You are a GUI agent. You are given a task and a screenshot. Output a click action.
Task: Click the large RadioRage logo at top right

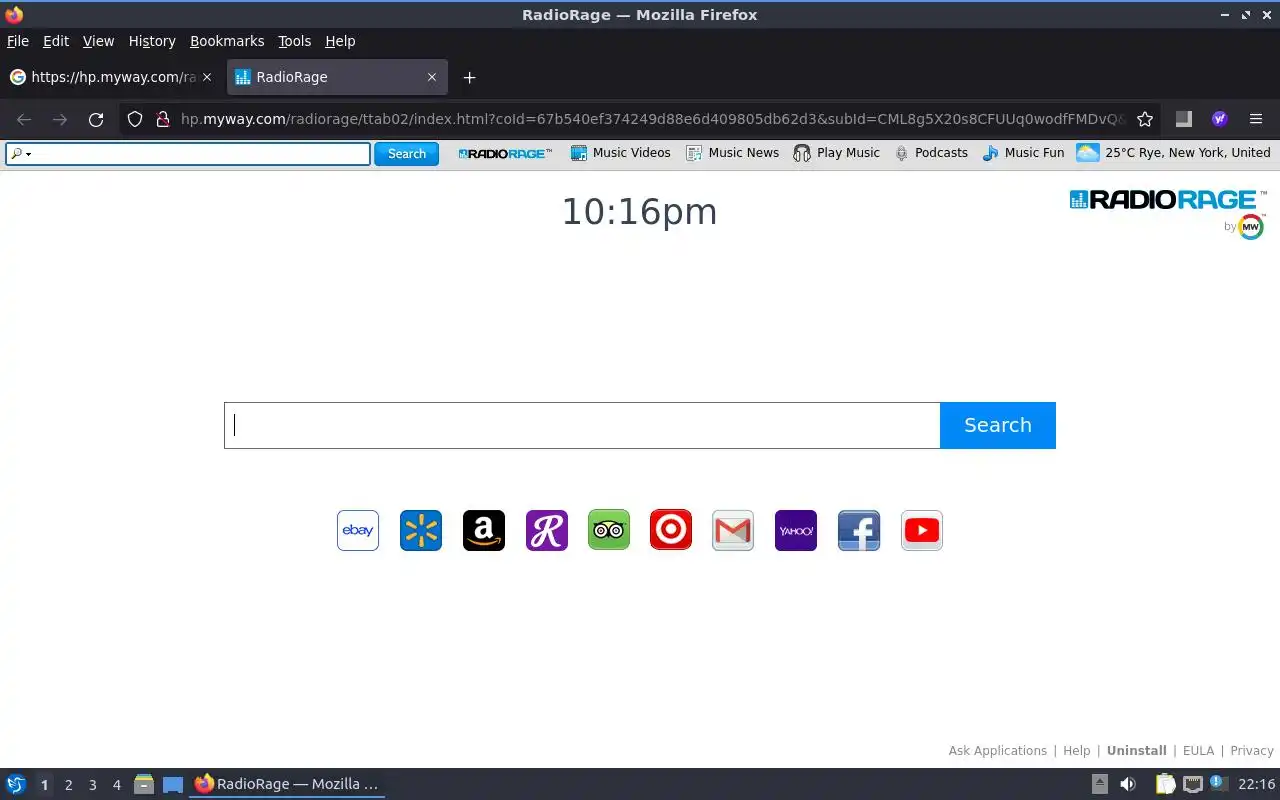[1168, 200]
